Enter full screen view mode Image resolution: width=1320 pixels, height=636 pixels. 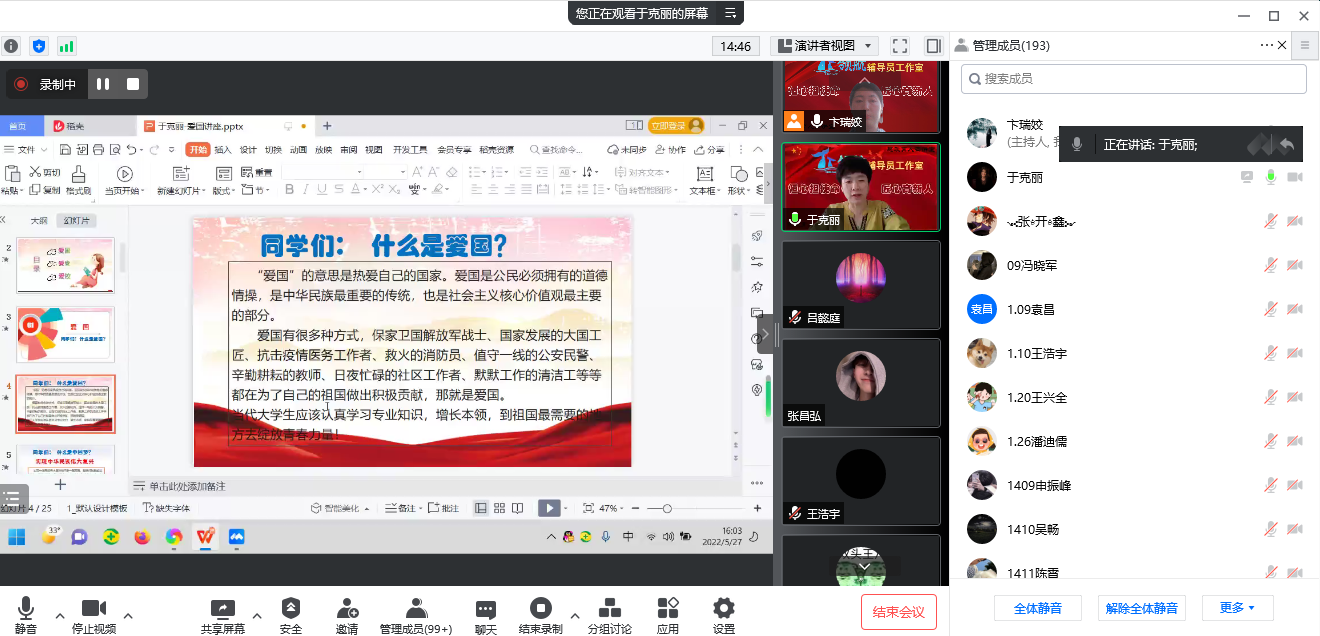pos(899,46)
